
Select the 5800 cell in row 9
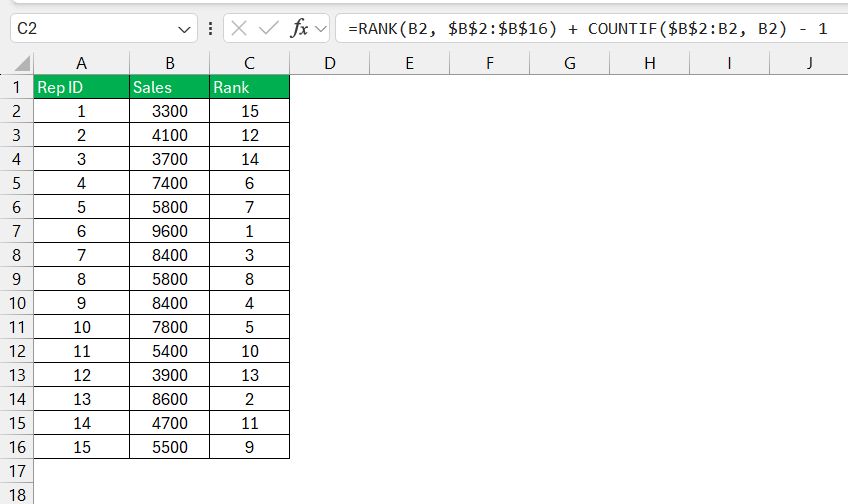170,279
